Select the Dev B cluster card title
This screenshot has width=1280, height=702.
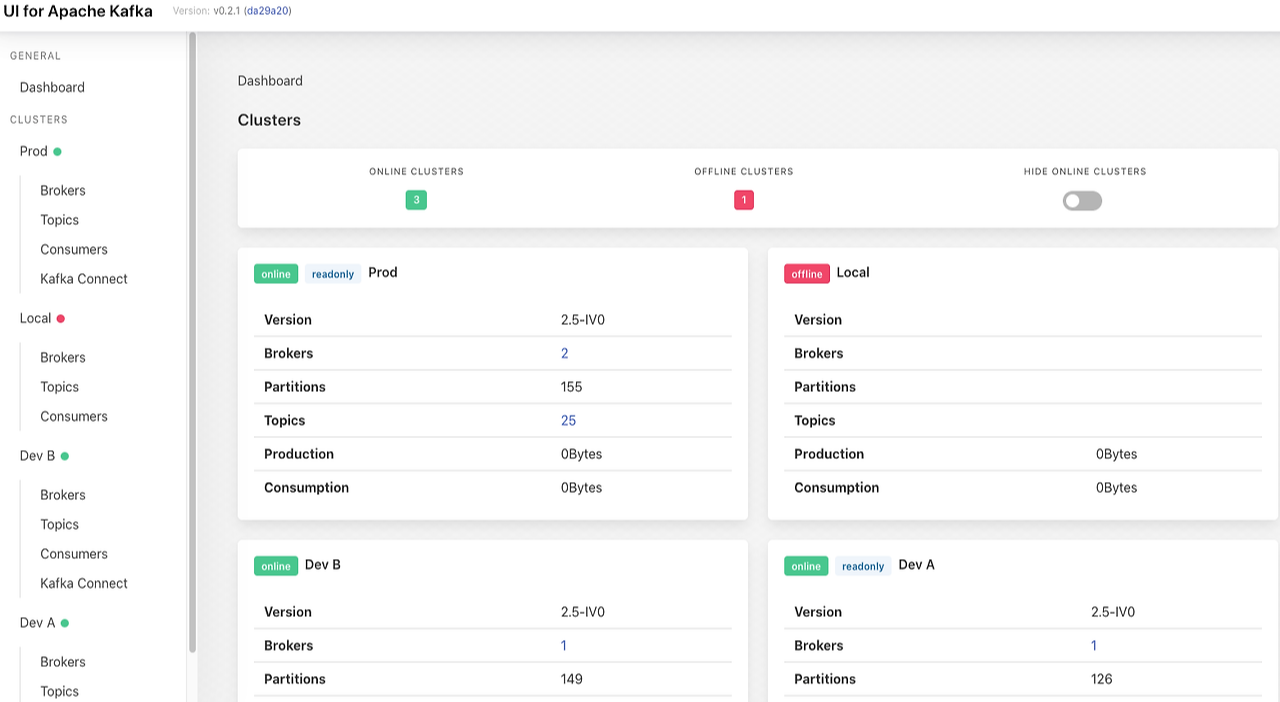[323, 564]
